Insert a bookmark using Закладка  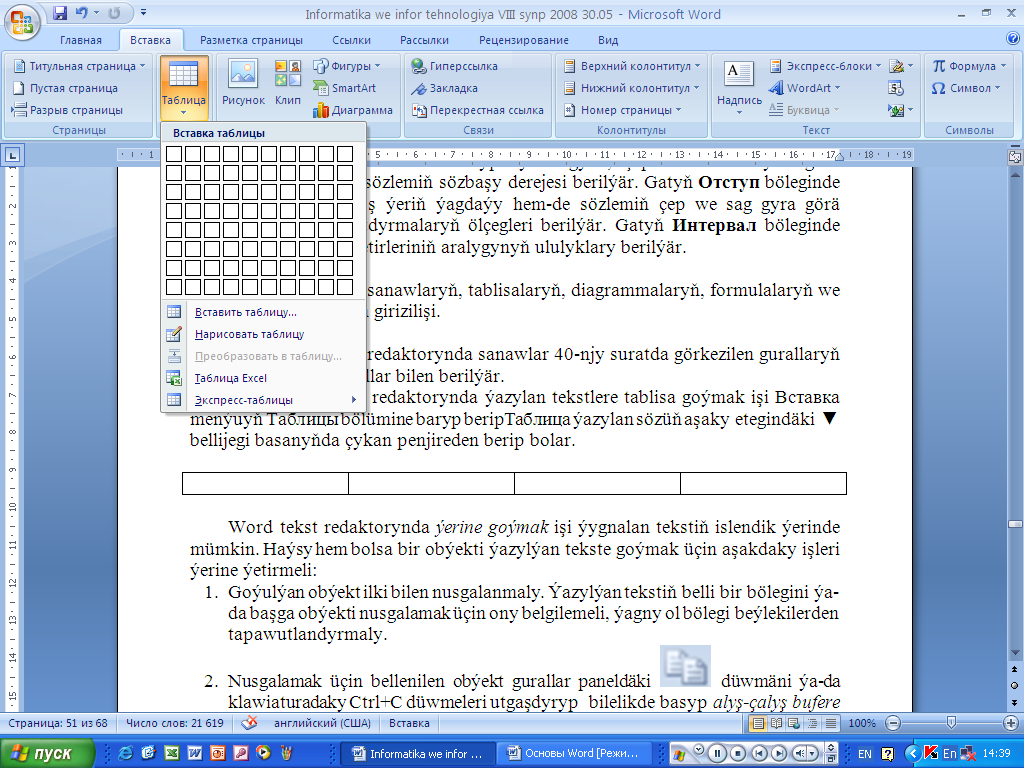pyautogui.click(x=445, y=88)
